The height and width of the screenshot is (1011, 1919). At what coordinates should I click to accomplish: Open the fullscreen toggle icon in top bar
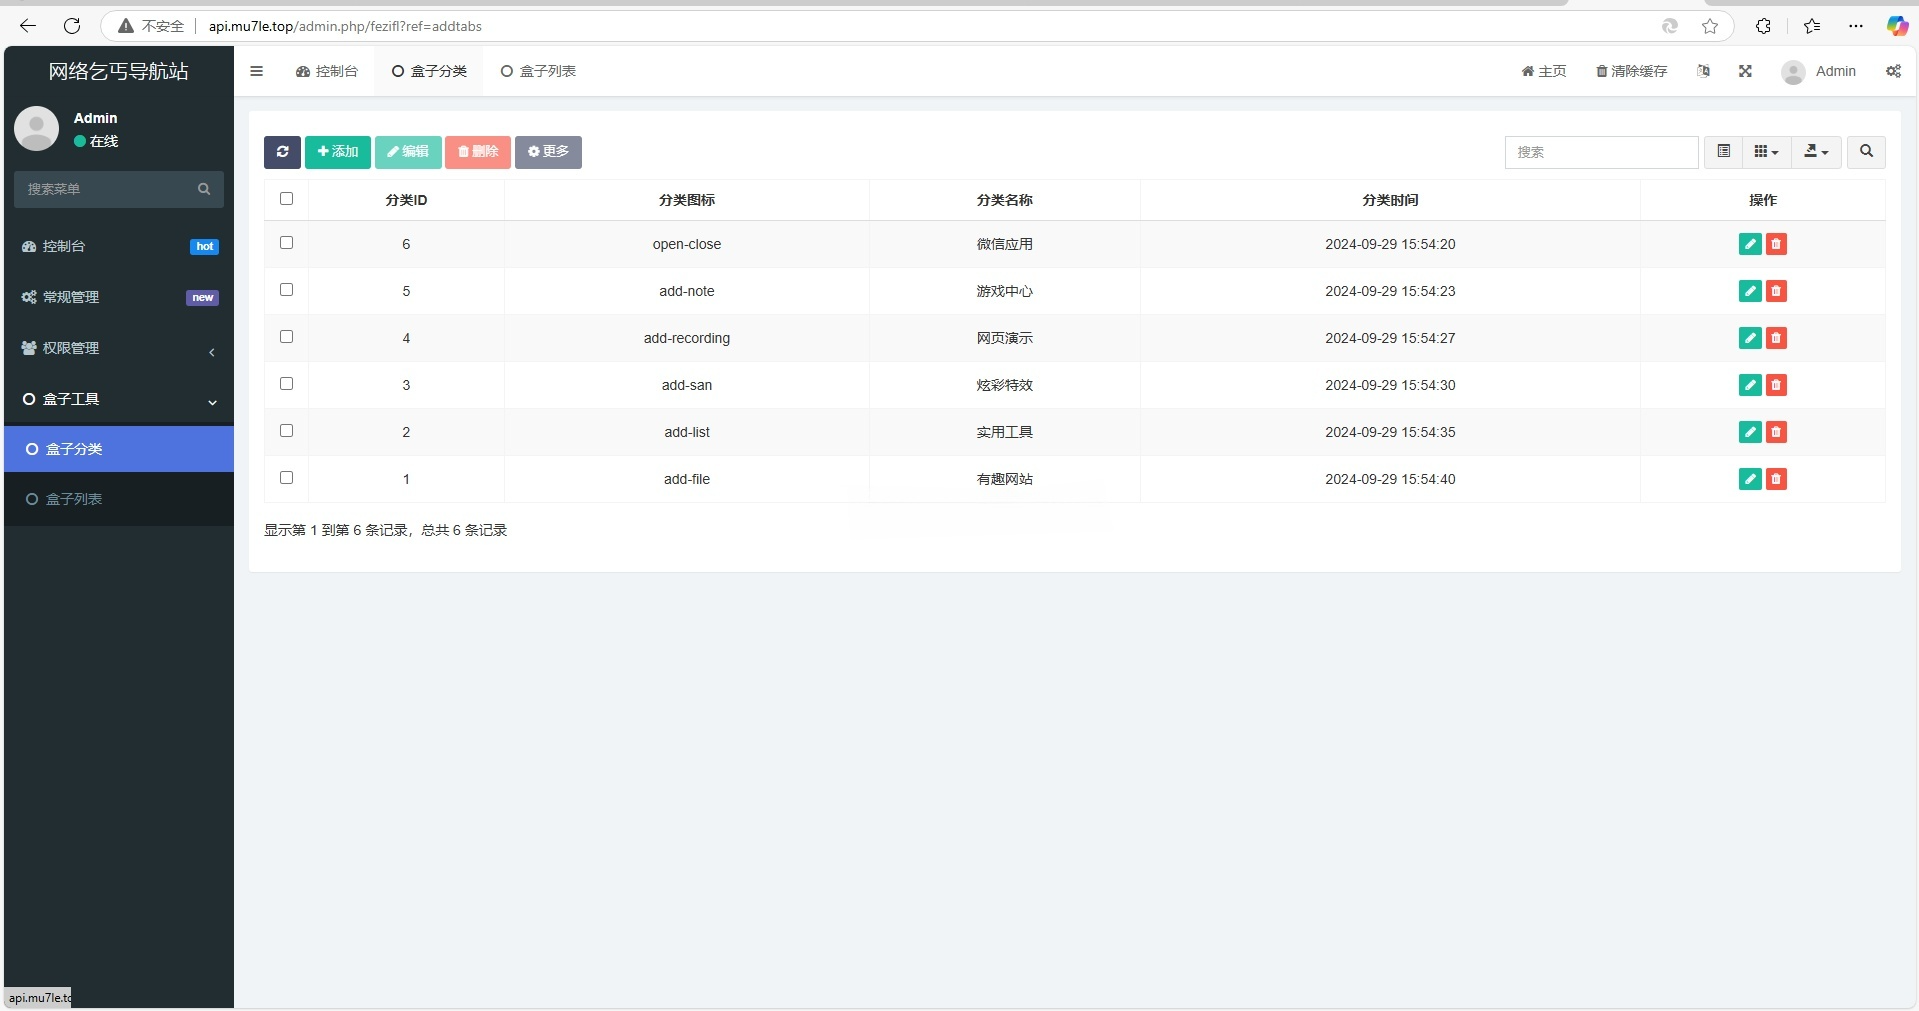click(x=1745, y=71)
